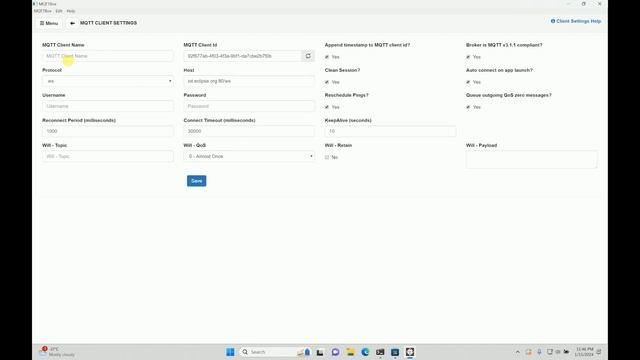Click the Connect Timeout field
Screen dimensions: 640x360
249,131
